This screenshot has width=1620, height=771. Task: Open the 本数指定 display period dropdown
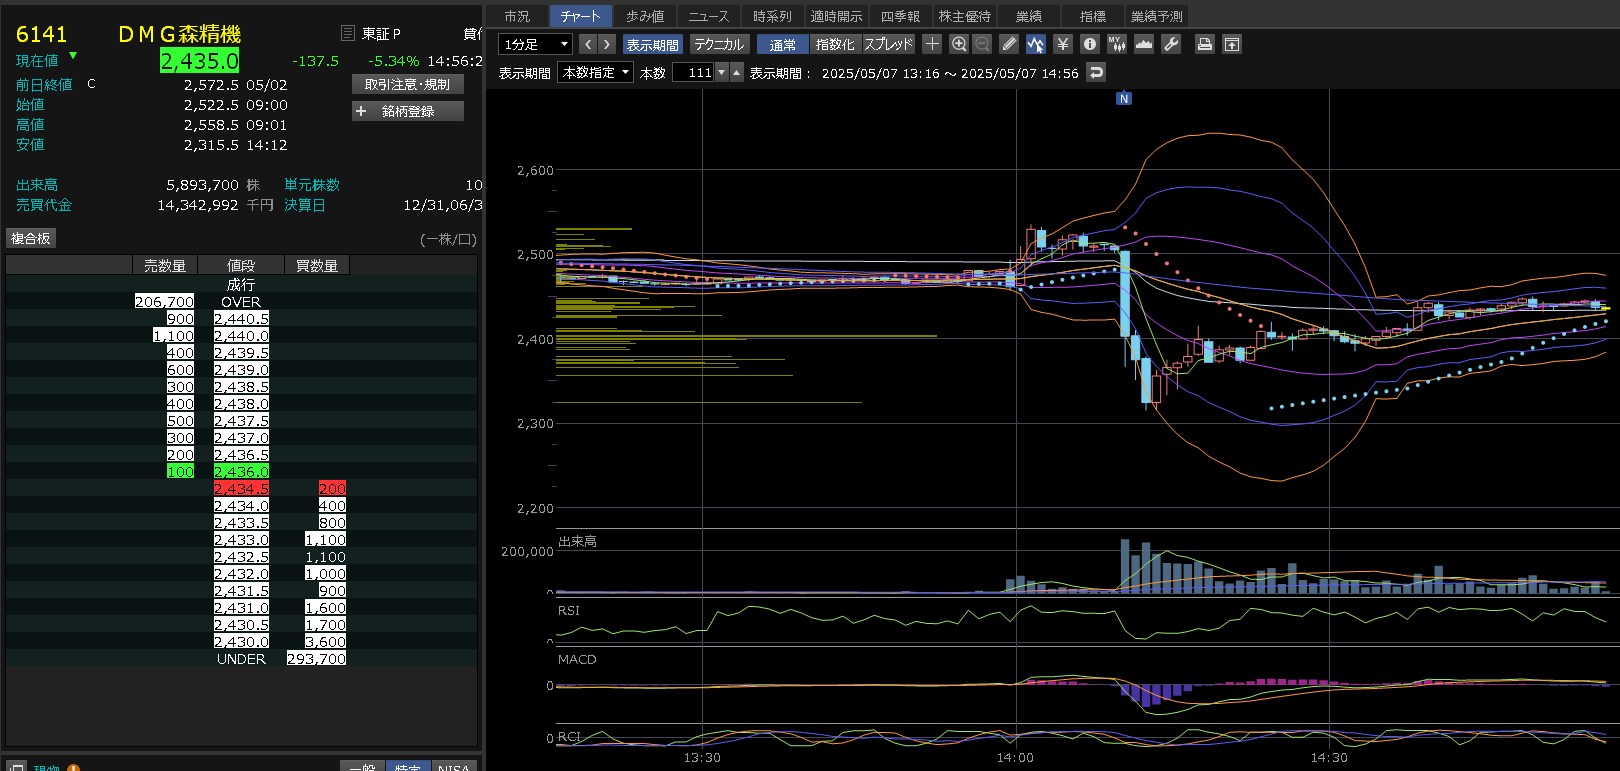[596, 72]
